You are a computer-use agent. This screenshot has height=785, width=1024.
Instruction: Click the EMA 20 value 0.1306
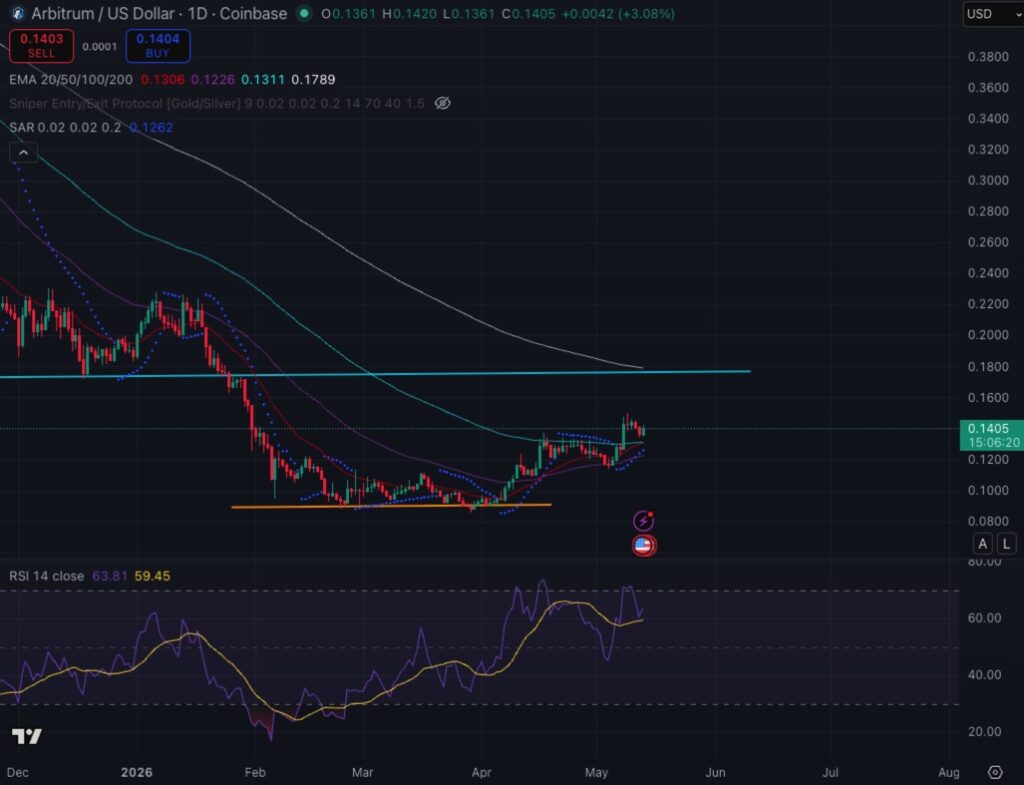pyautogui.click(x=163, y=80)
